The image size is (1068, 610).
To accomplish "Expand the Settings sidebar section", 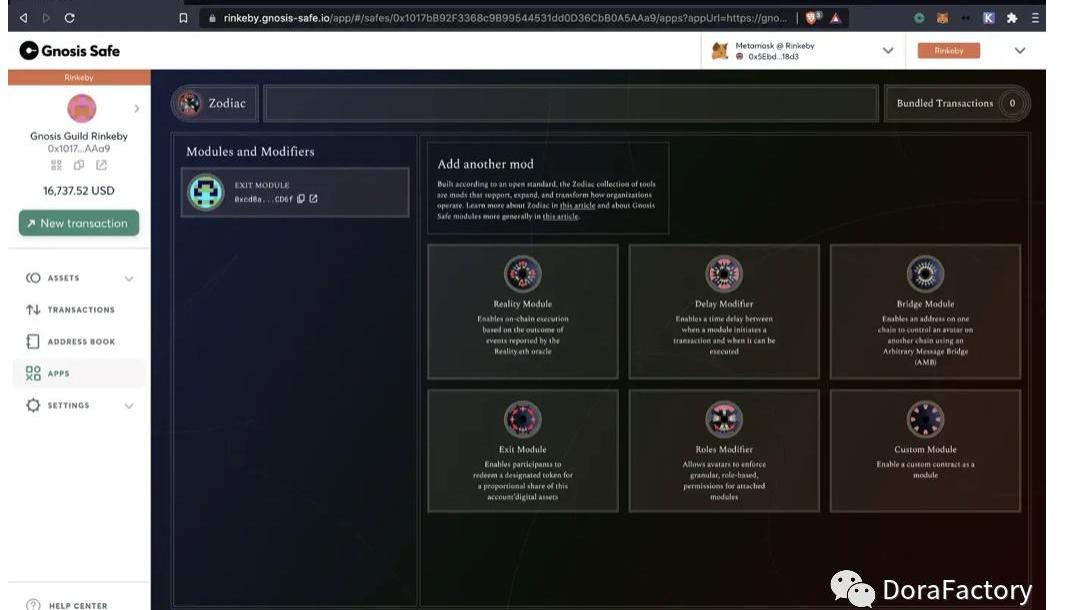I will (129, 406).
